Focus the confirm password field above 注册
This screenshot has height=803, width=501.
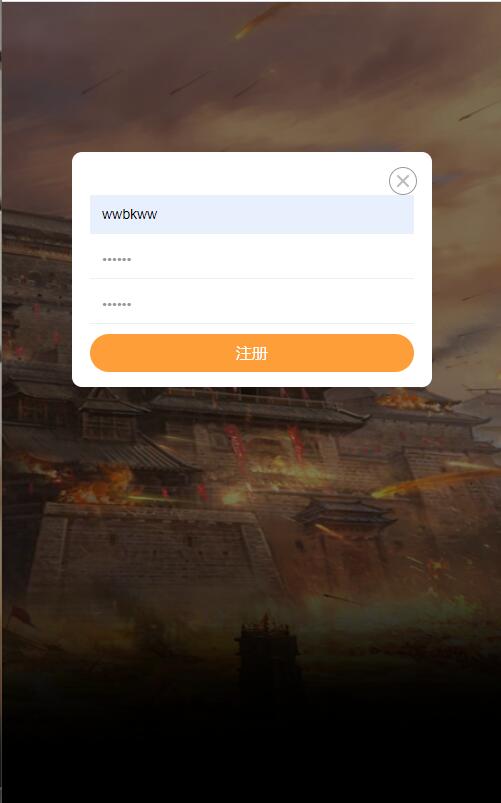(x=252, y=304)
